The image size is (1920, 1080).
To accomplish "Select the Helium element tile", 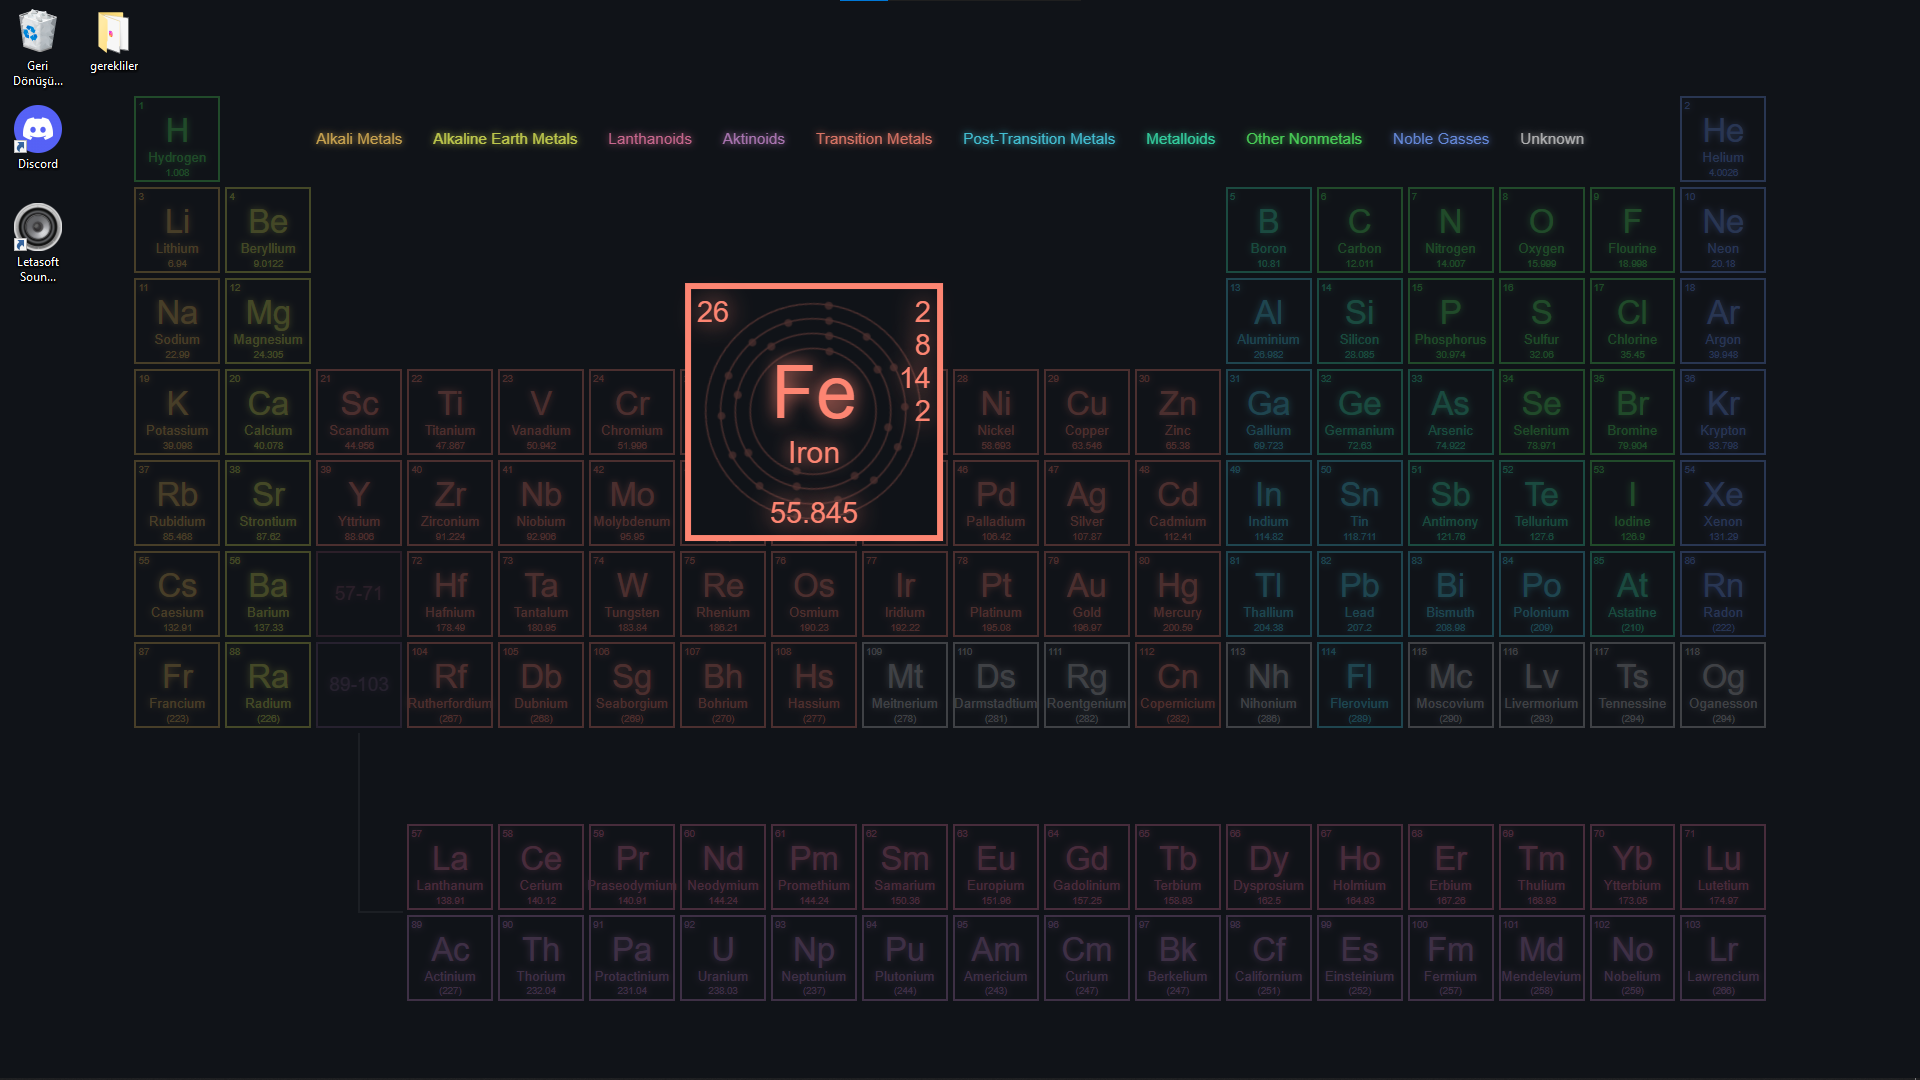I will tap(1722, 139).
